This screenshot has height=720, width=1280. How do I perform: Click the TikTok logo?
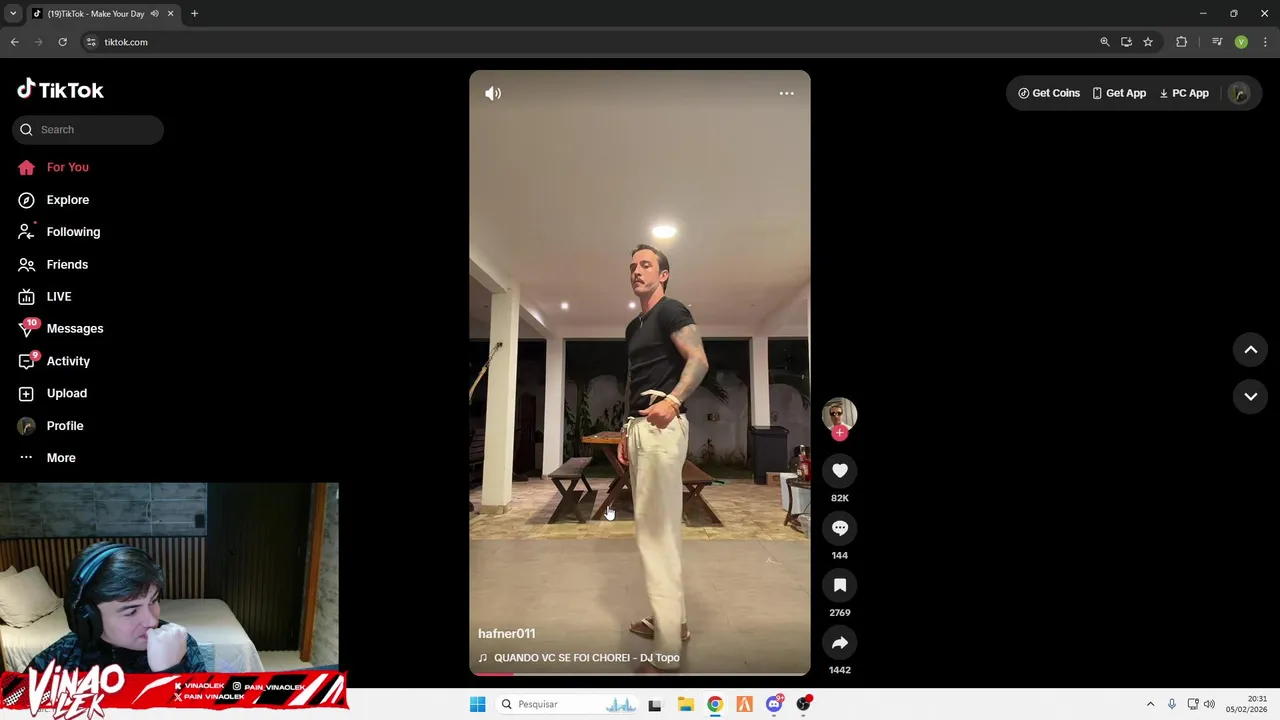(x=60, y=89)
